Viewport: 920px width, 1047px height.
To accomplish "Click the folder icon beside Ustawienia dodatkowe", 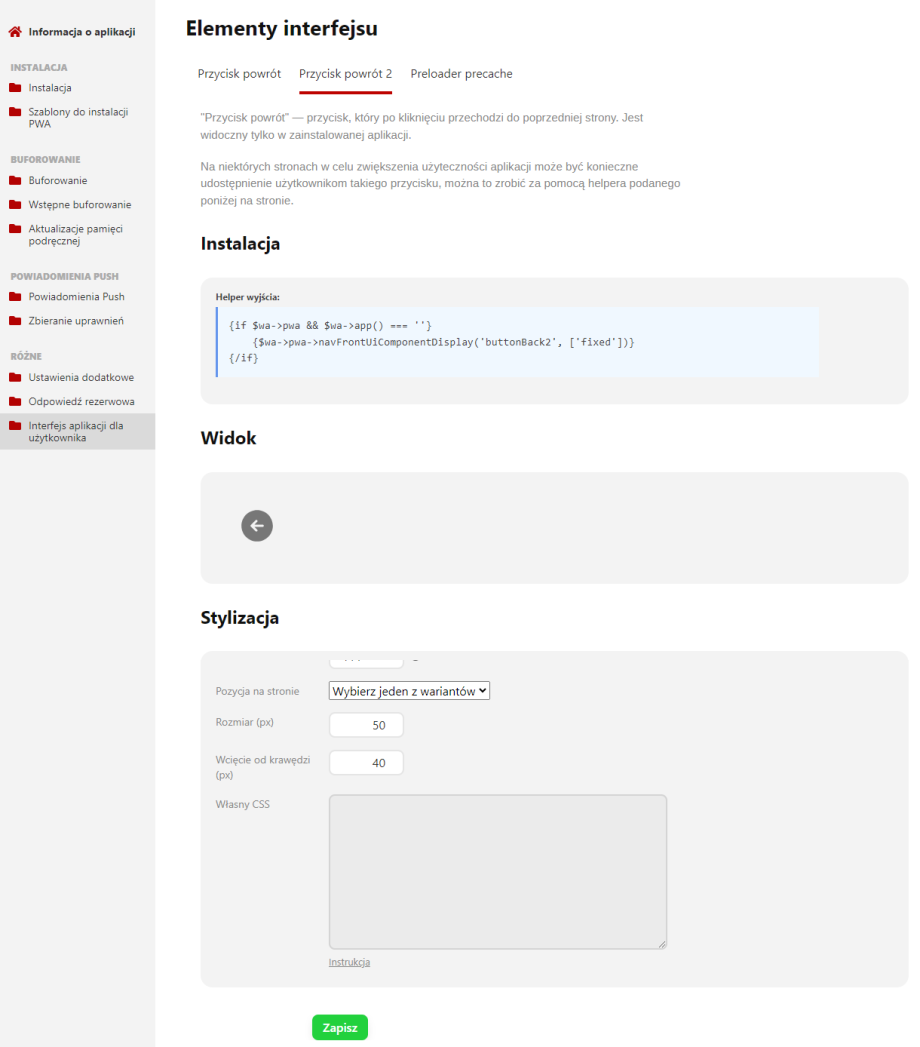I will tap(15, 378).
